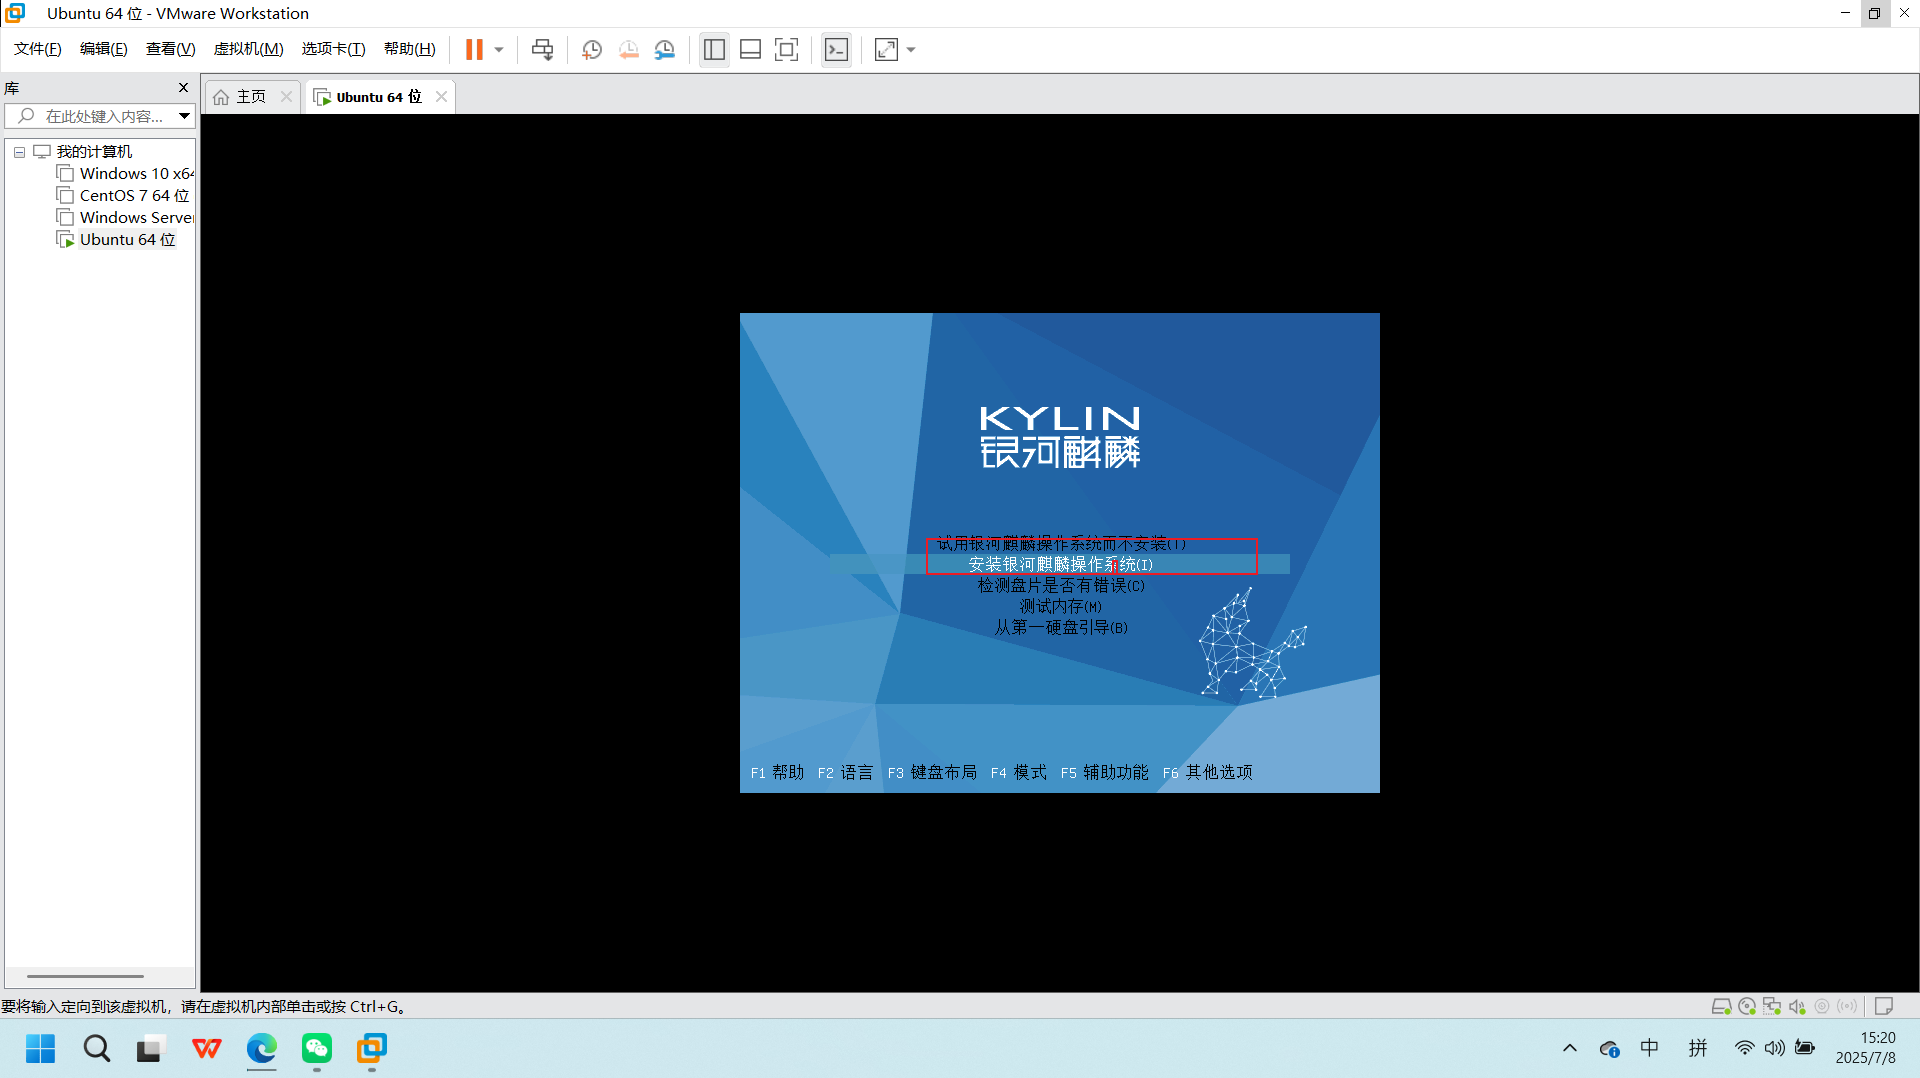Choose 安装银河麒麟操作系统(I) boot option
This screenshot has height=1078, width=1920.
pos(1060,565)
